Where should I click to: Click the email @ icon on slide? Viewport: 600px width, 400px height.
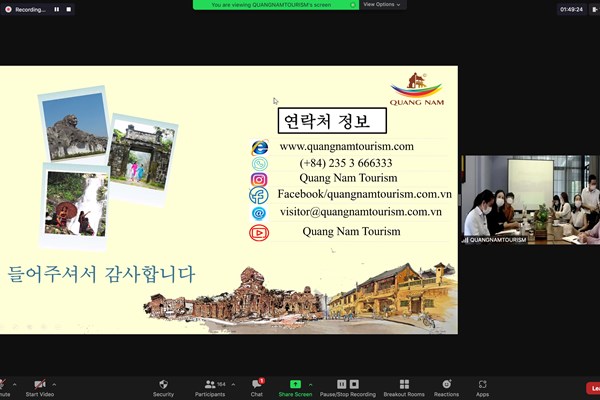[x=259, y=213]
